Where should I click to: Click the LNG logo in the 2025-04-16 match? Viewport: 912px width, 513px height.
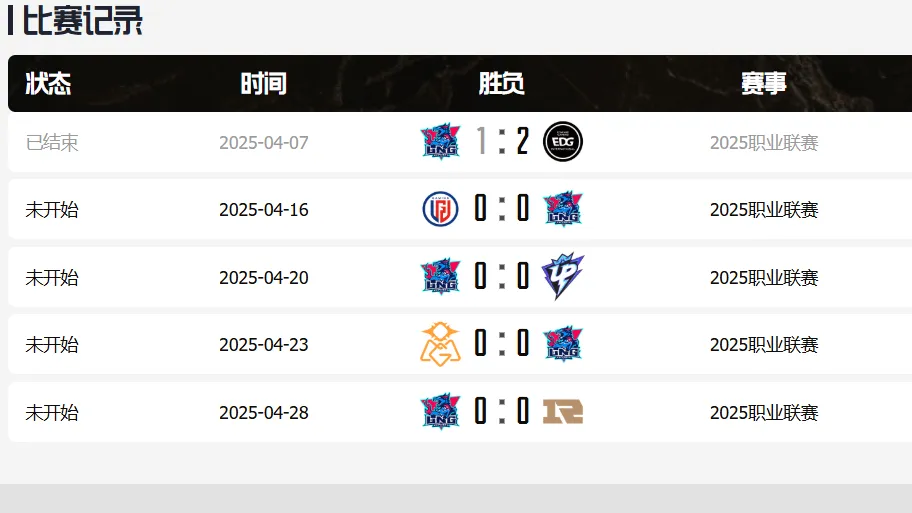click(563, 209)
